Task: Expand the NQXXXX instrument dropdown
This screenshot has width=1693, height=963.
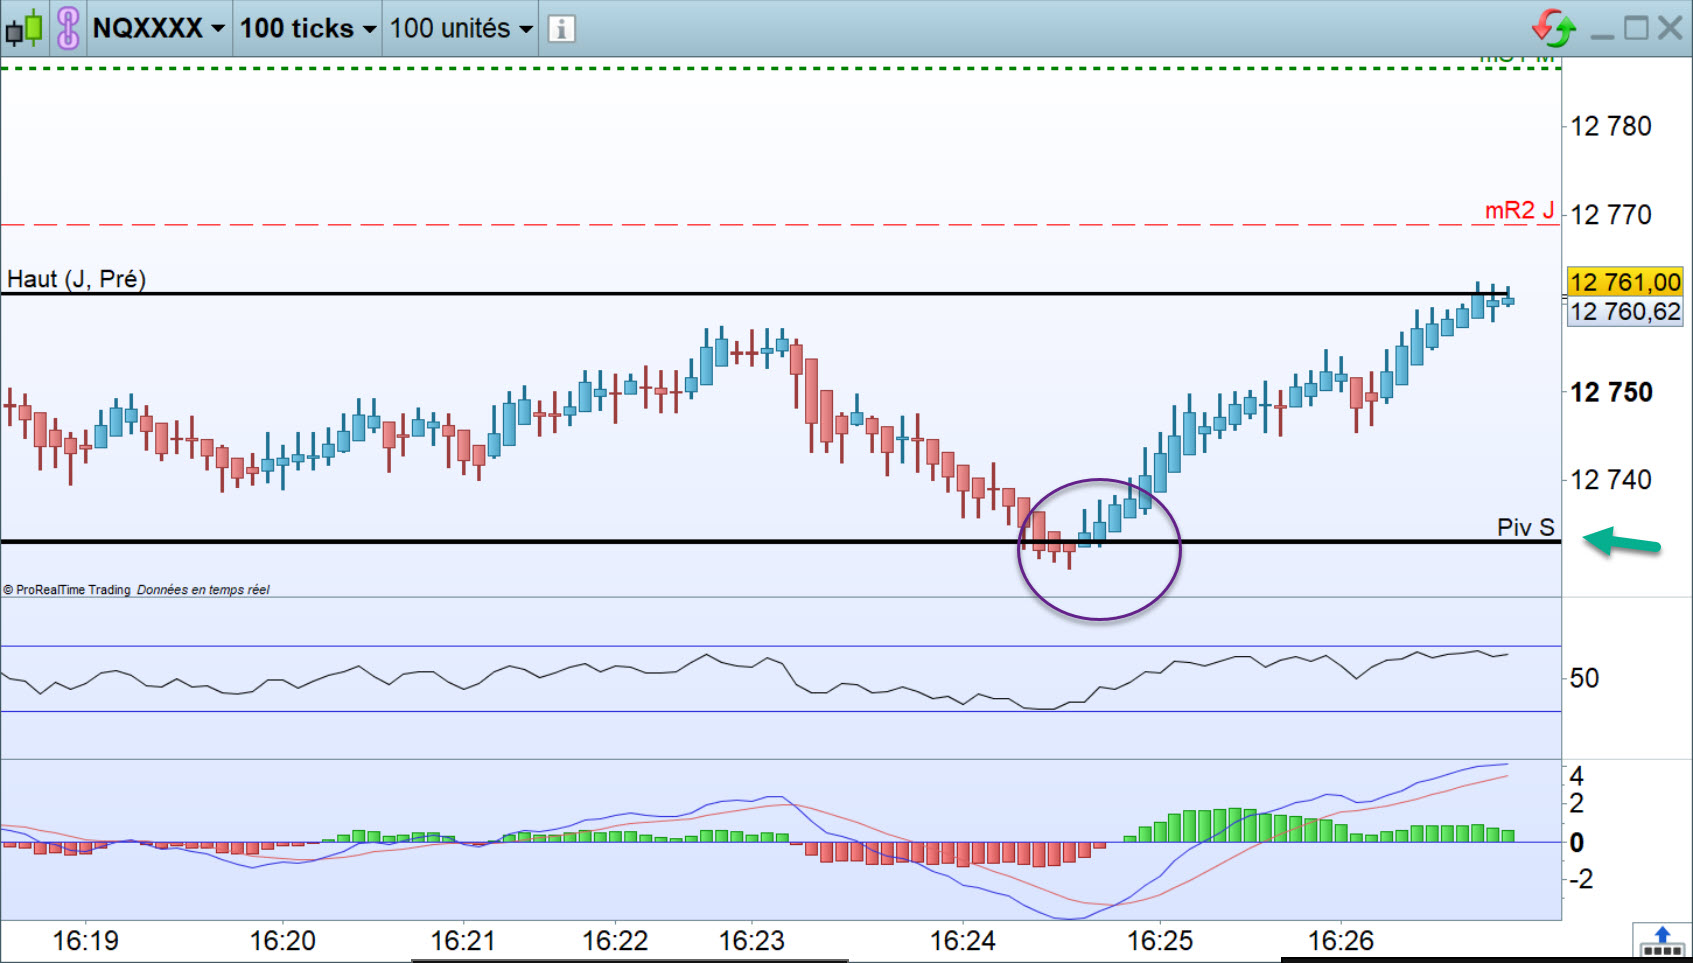Action: pos(158,28)
